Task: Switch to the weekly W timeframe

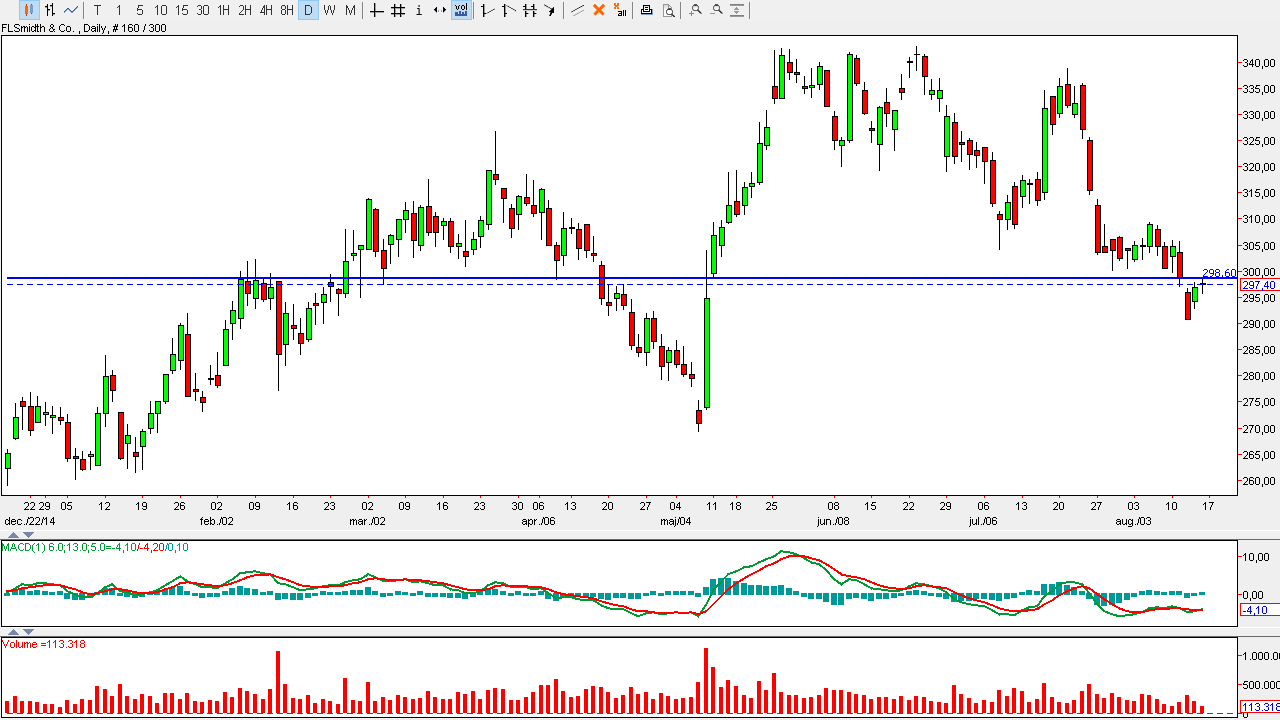Action: tap(329, 10)
